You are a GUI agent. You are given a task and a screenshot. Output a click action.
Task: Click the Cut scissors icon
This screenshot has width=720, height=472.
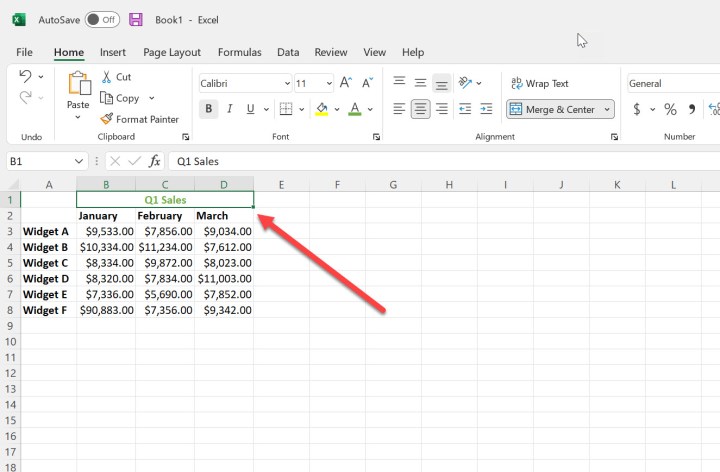[106, 77]
